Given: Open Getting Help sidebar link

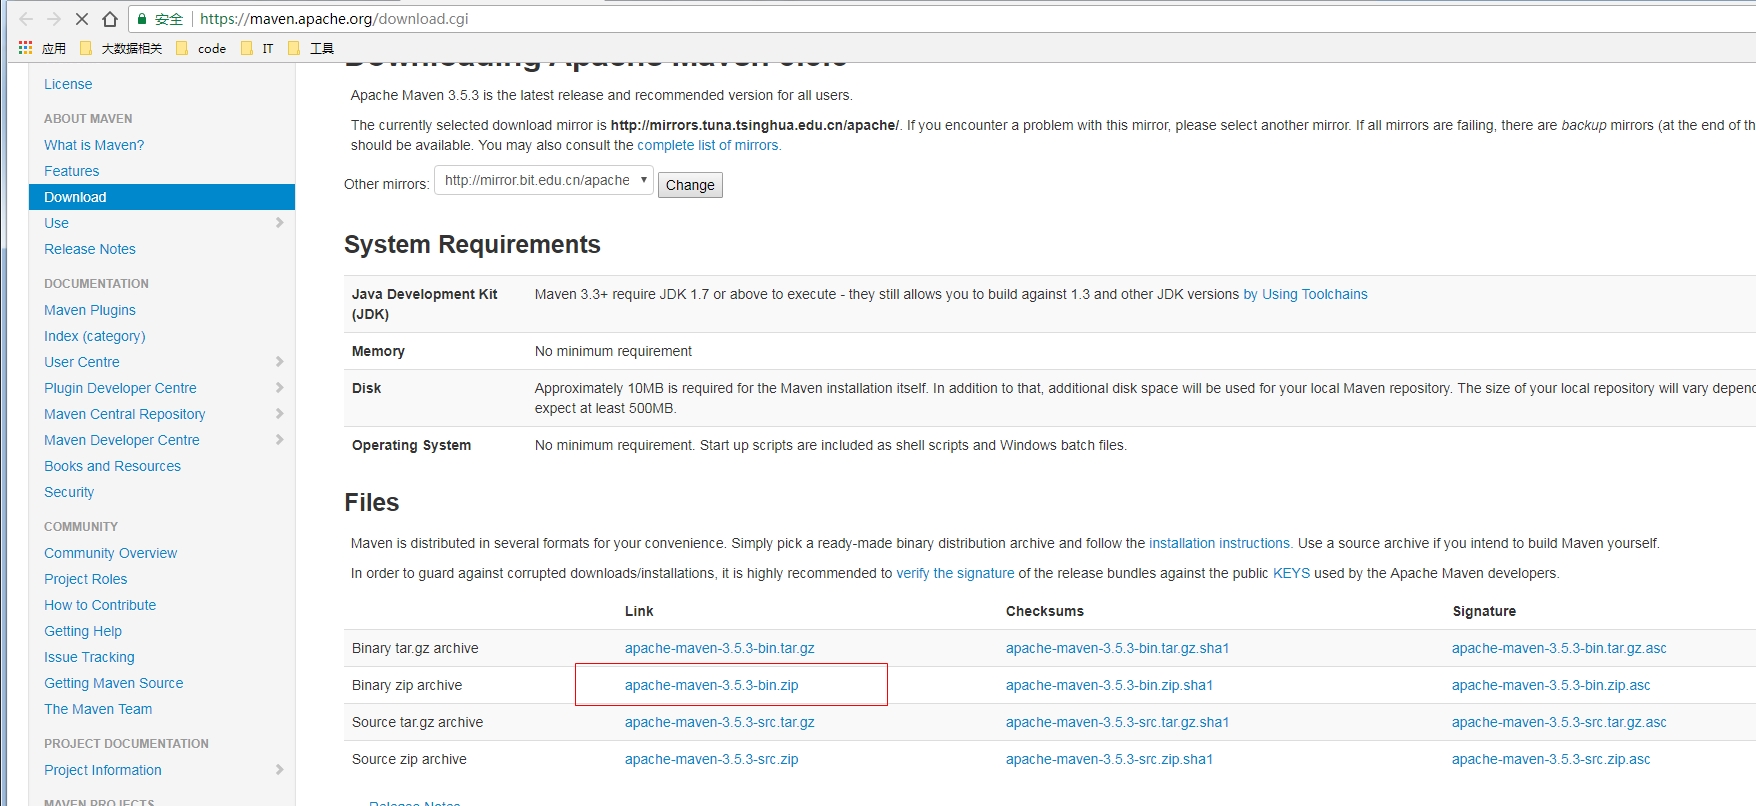Looking at the screenshot, I should (83, 631).
